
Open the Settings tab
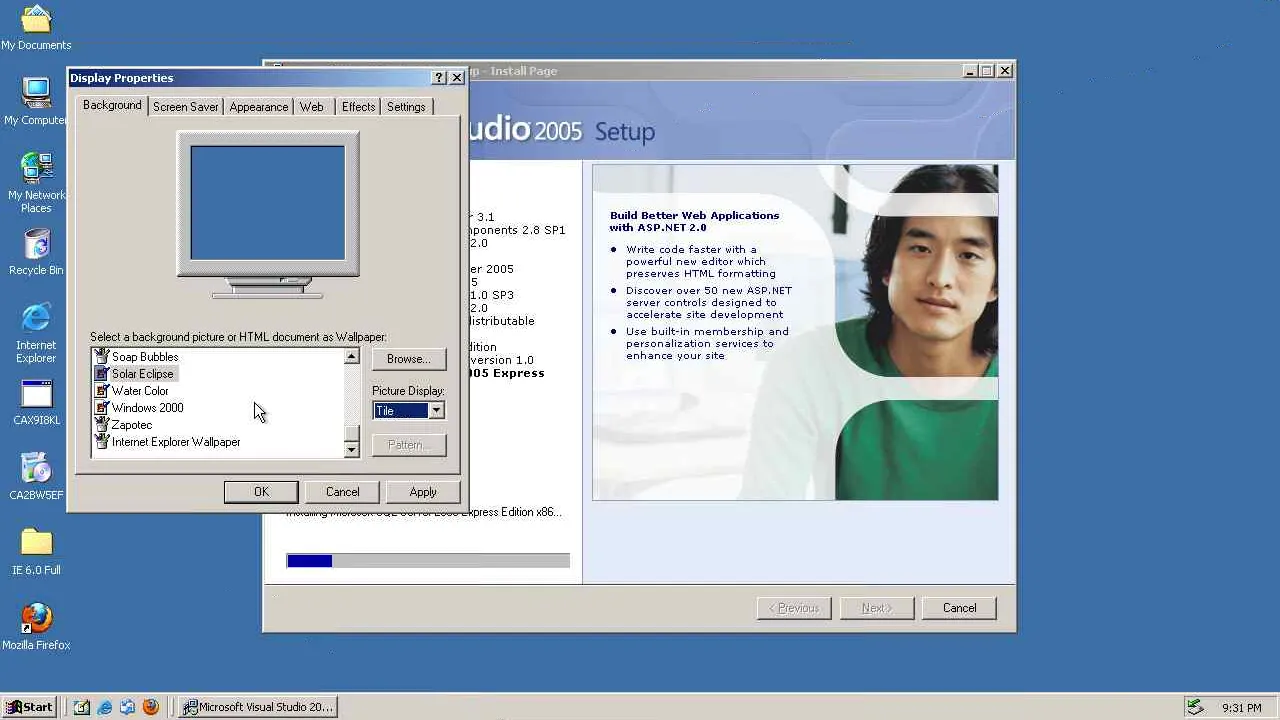click(x=406, y=107)
